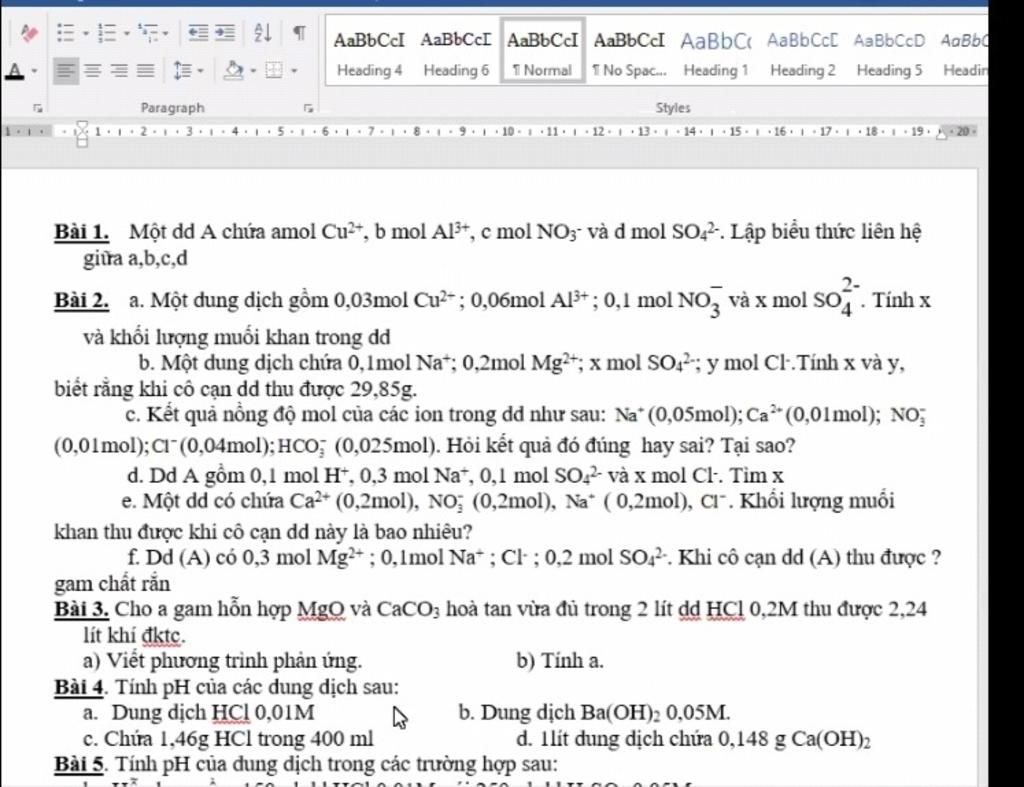This screenshot has width=1024, height=787.
Task: Click the heading 'Bài 2.'
Action: click(82, 301)
